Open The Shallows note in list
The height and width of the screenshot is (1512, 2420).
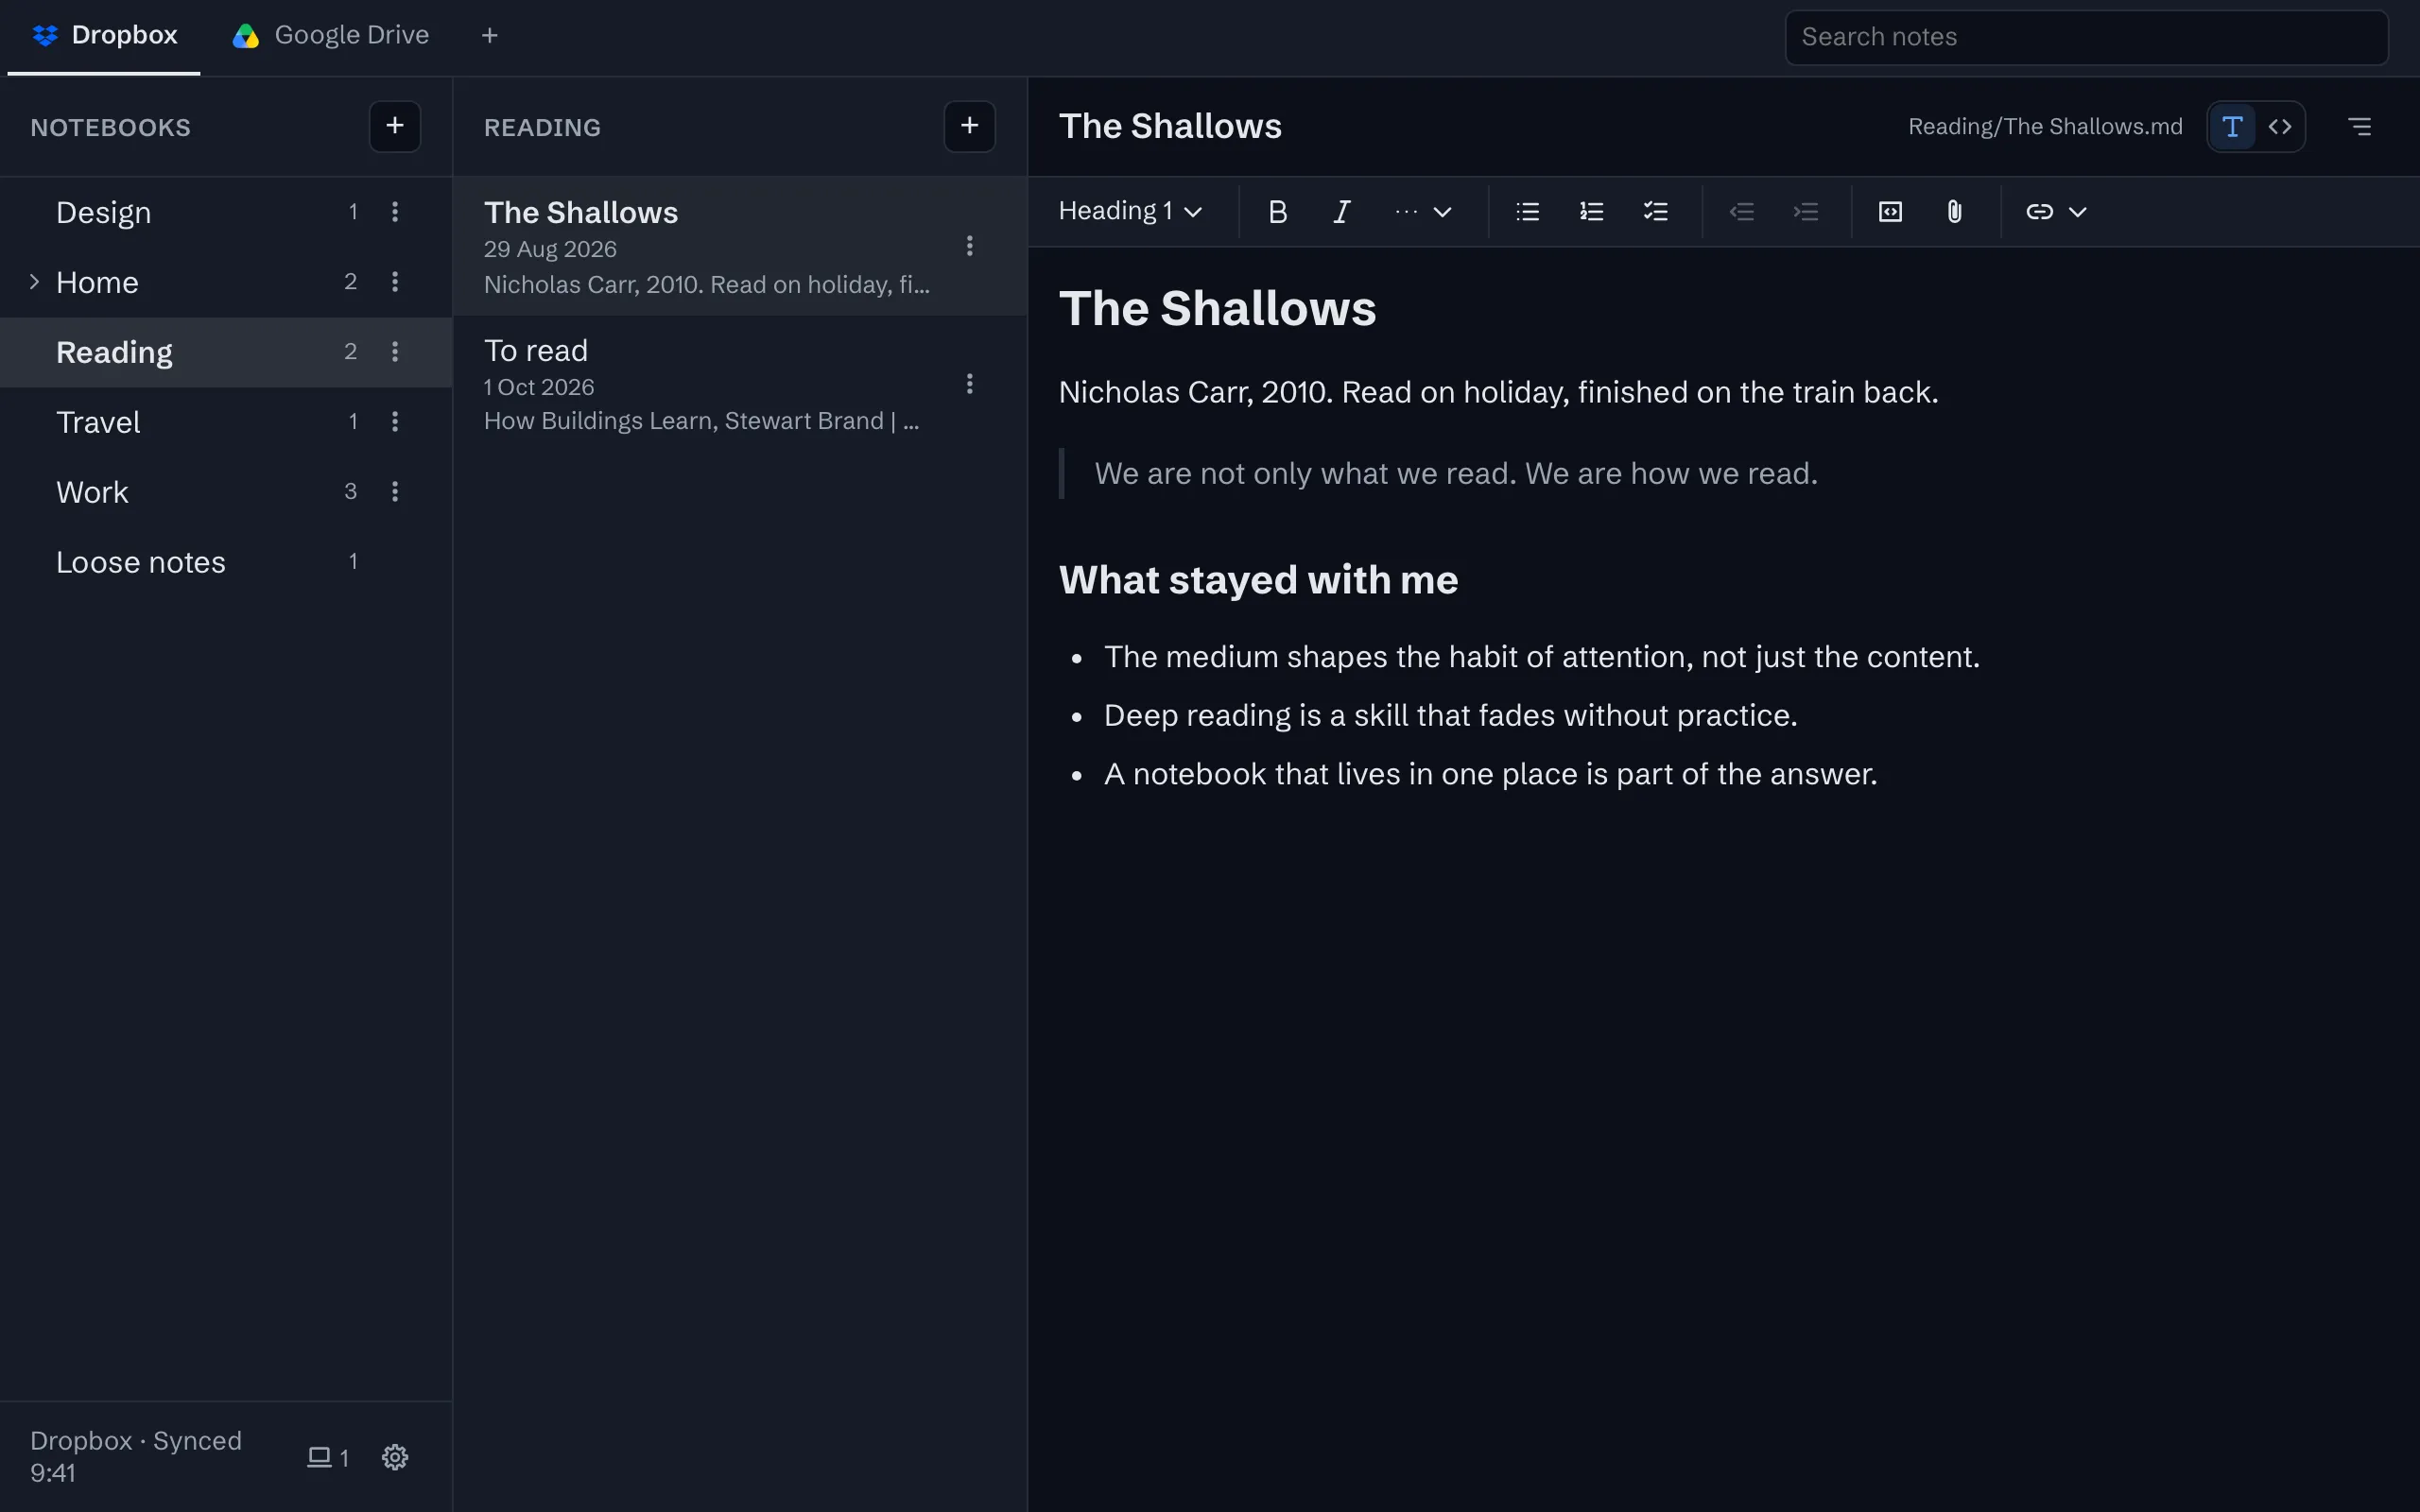coord(740,247)
